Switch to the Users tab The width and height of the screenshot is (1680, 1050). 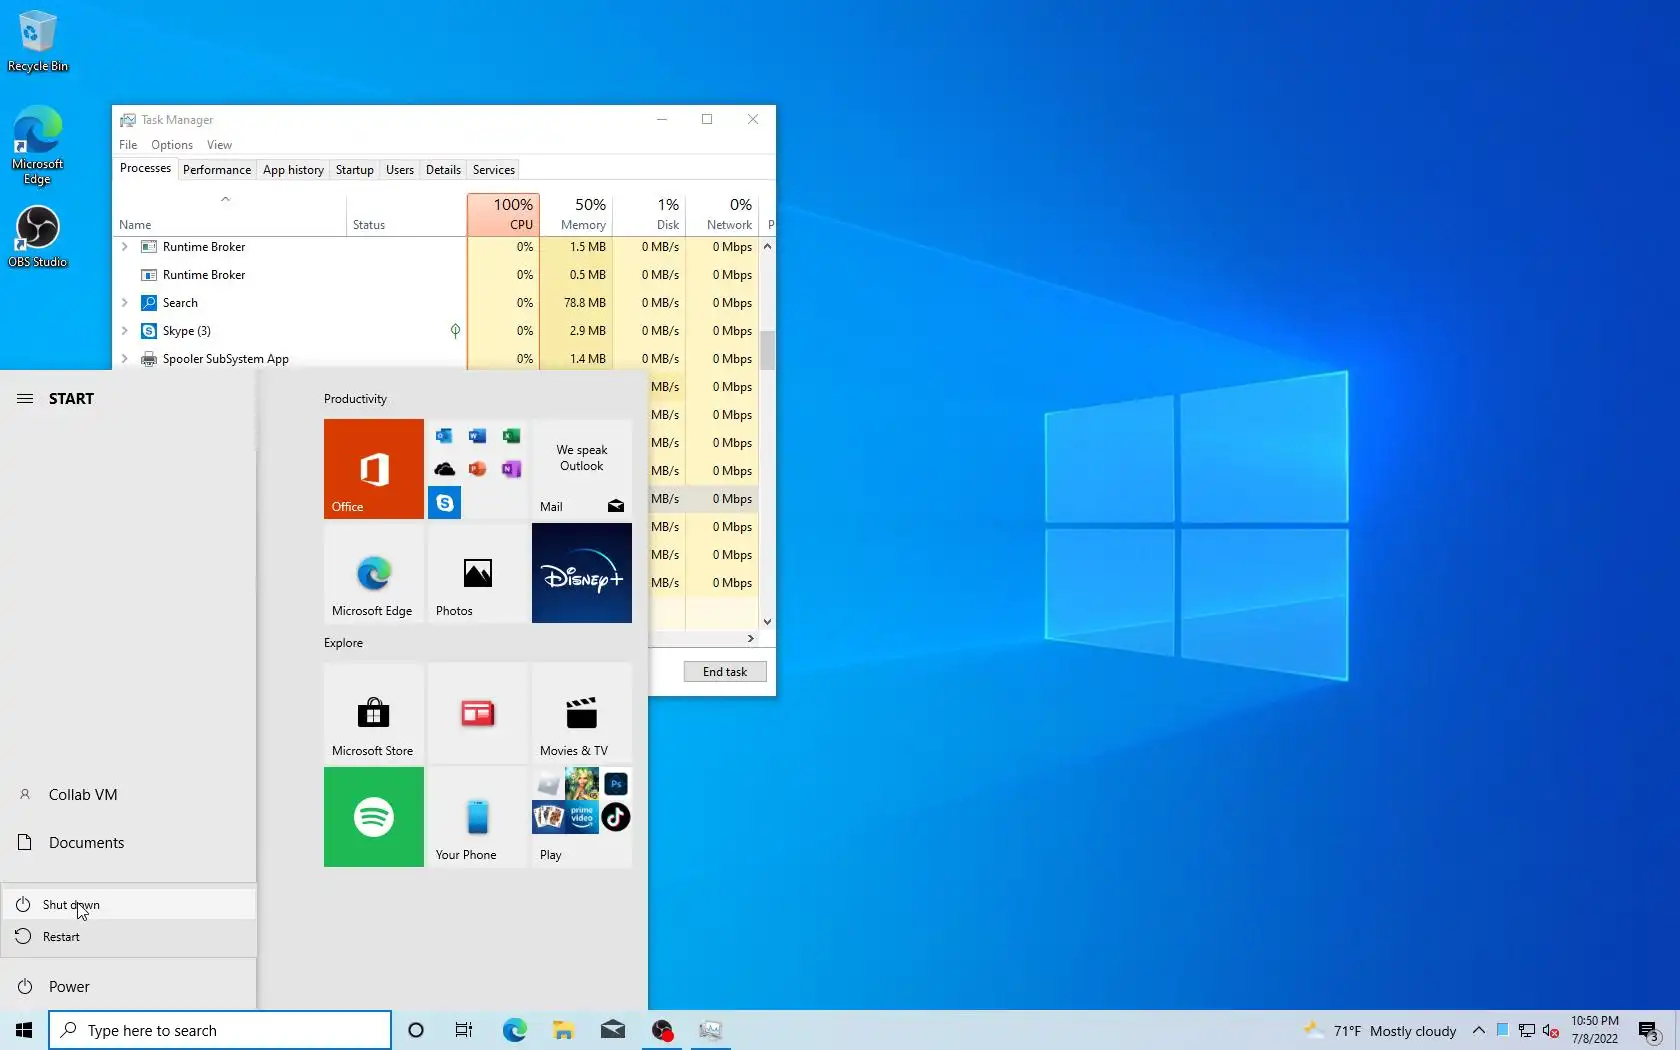pyautogui.click(x=400, y=170)
